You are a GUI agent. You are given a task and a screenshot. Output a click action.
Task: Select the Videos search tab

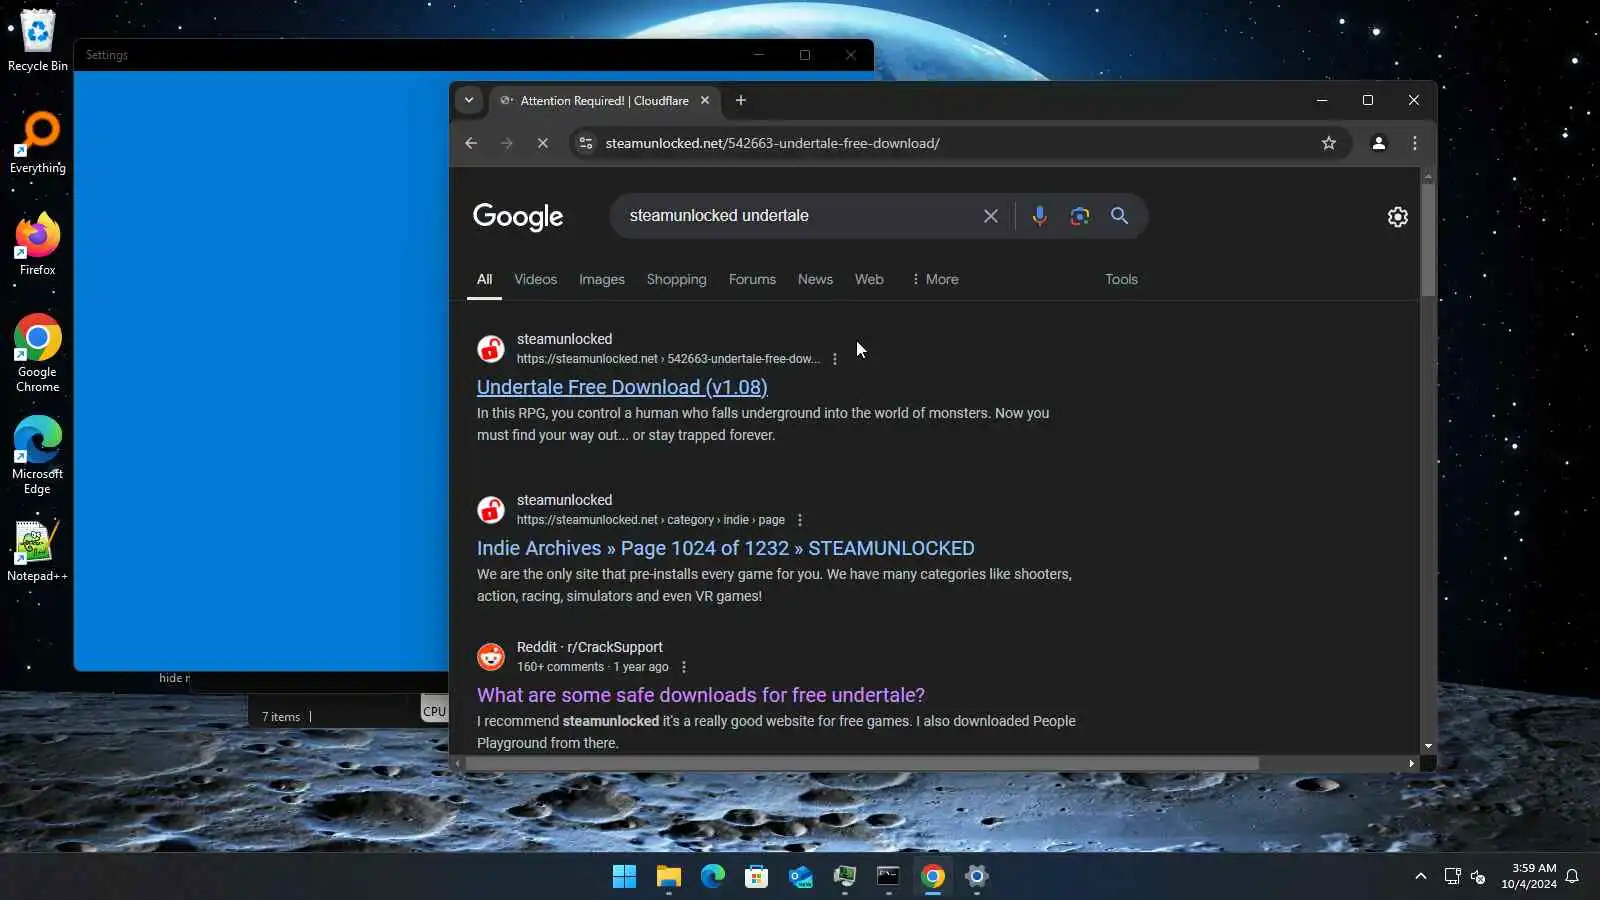tap(536, 279)
